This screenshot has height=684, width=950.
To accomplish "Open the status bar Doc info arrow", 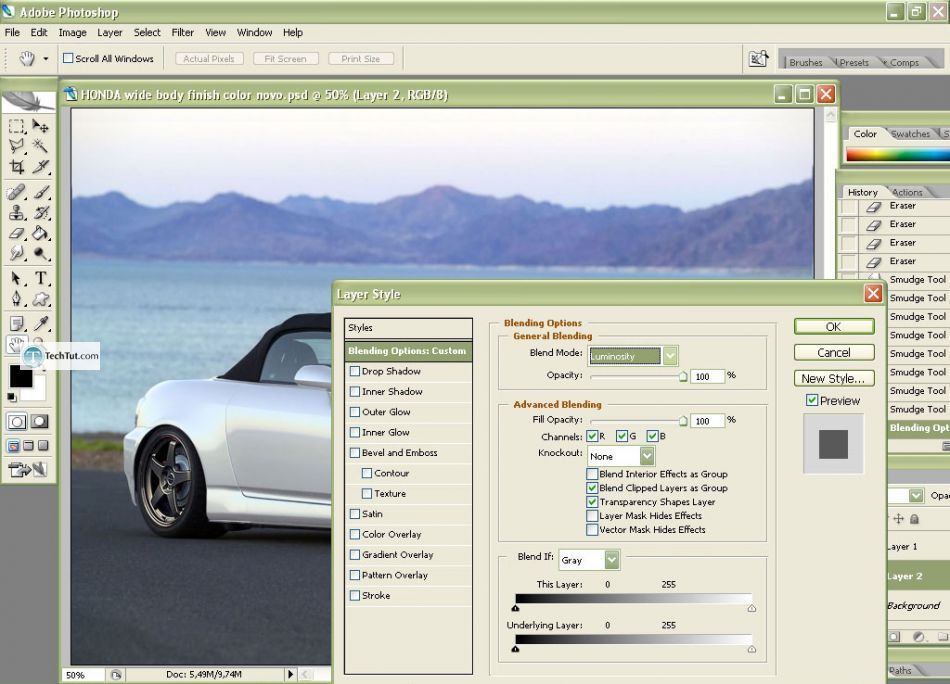I will tap(290, 674).
